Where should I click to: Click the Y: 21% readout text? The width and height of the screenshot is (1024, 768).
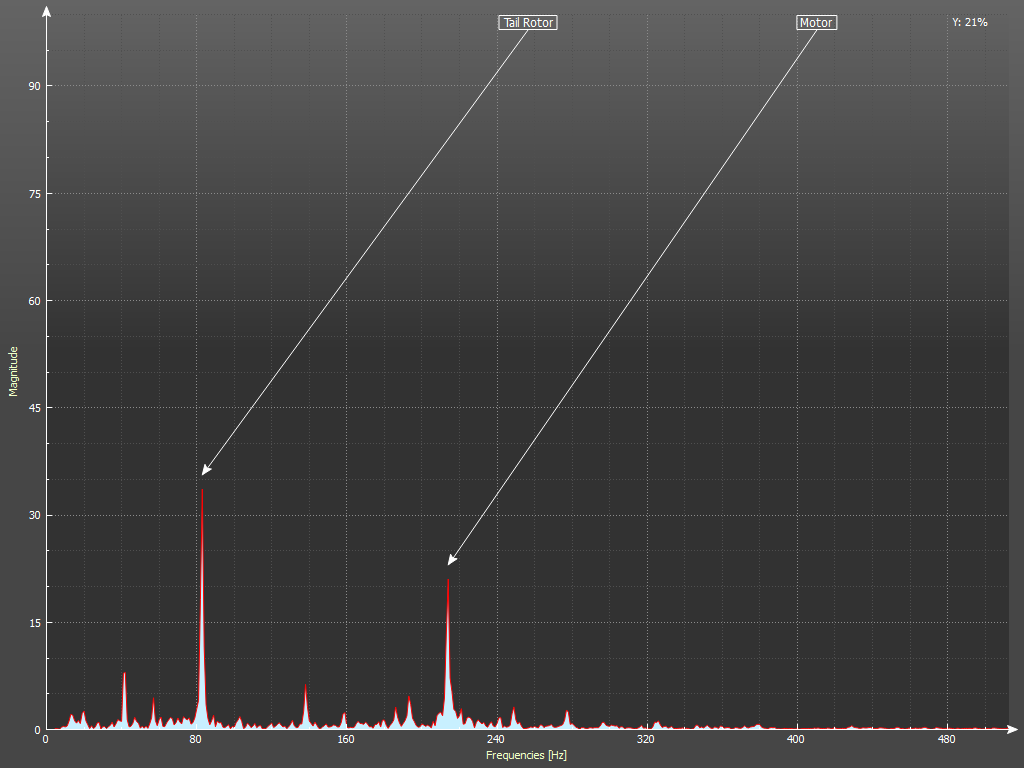click(x=969, y=22)
